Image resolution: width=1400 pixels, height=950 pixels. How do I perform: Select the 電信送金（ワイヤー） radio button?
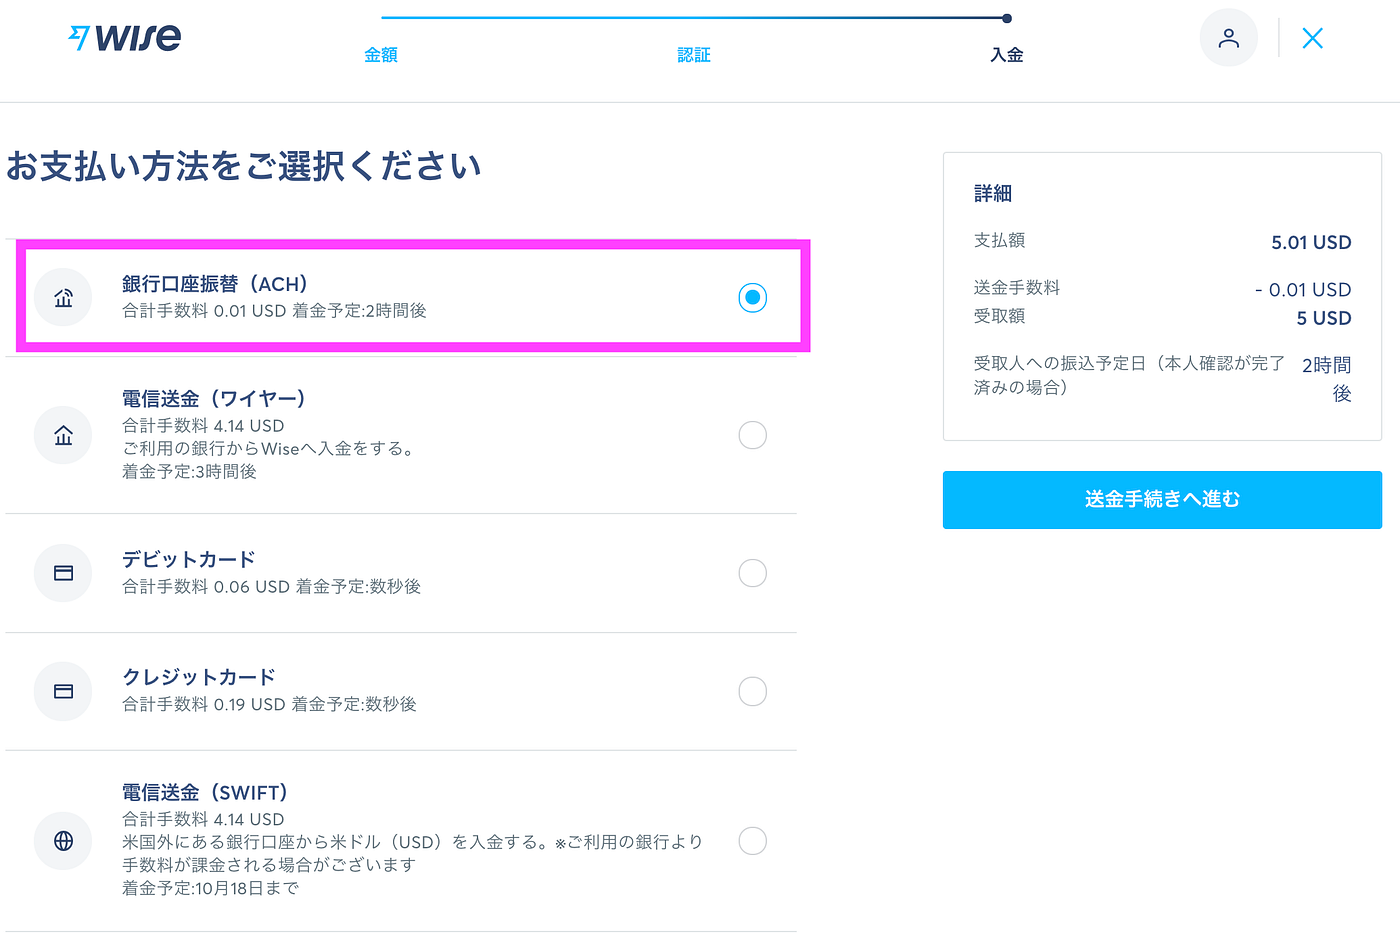pyautogui.click(x=752, y=435)
